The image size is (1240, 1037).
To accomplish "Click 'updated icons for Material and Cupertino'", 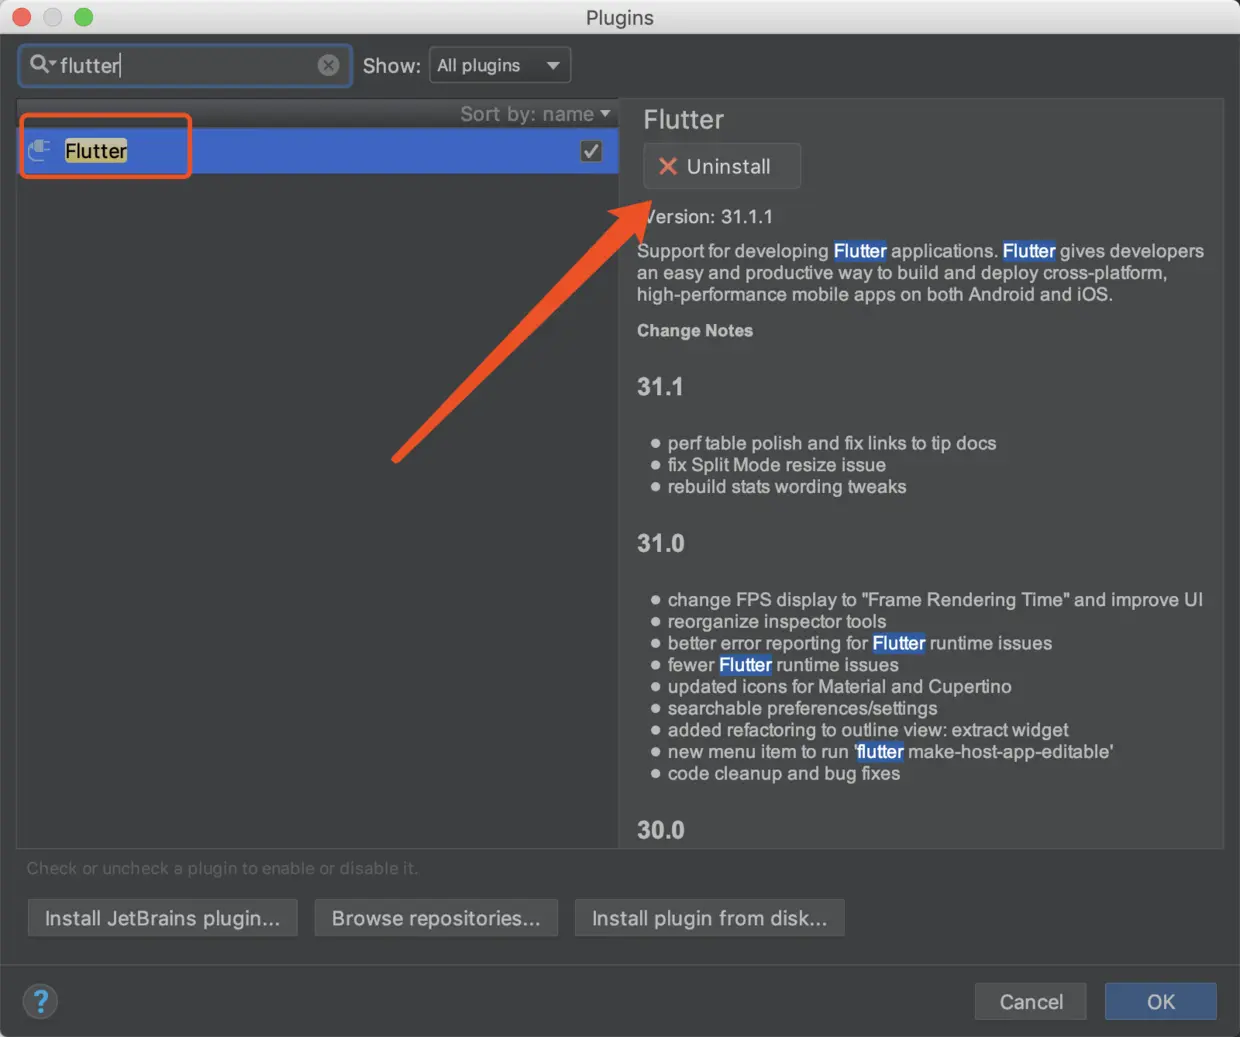I will click(840, 686).
